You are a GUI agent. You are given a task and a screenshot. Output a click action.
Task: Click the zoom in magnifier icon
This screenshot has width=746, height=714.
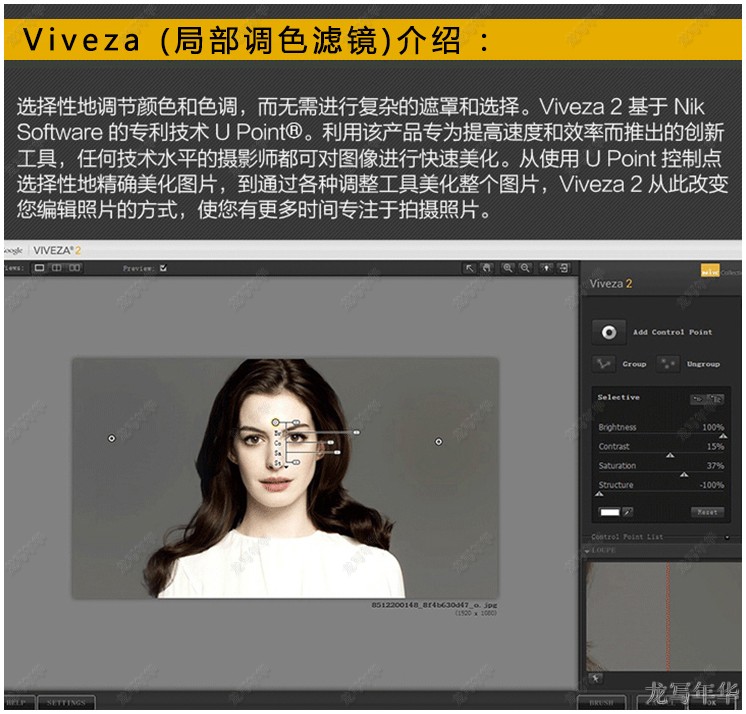[x=508, y=268]
